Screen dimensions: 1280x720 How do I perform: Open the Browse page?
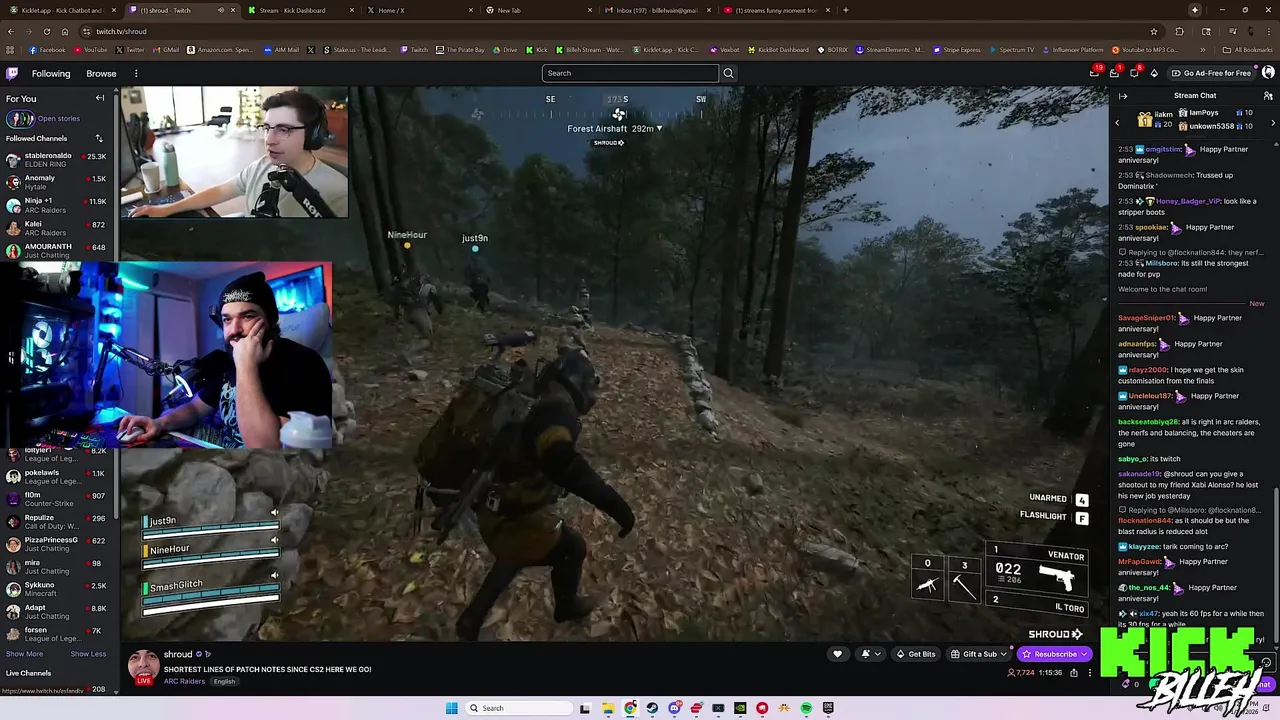101,73
